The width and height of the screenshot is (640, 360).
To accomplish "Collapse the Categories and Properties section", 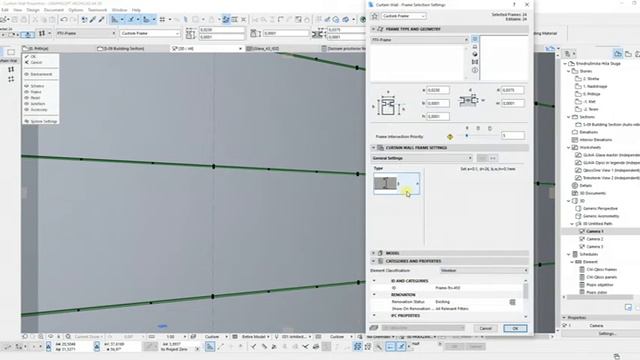I will pos(373,261).
